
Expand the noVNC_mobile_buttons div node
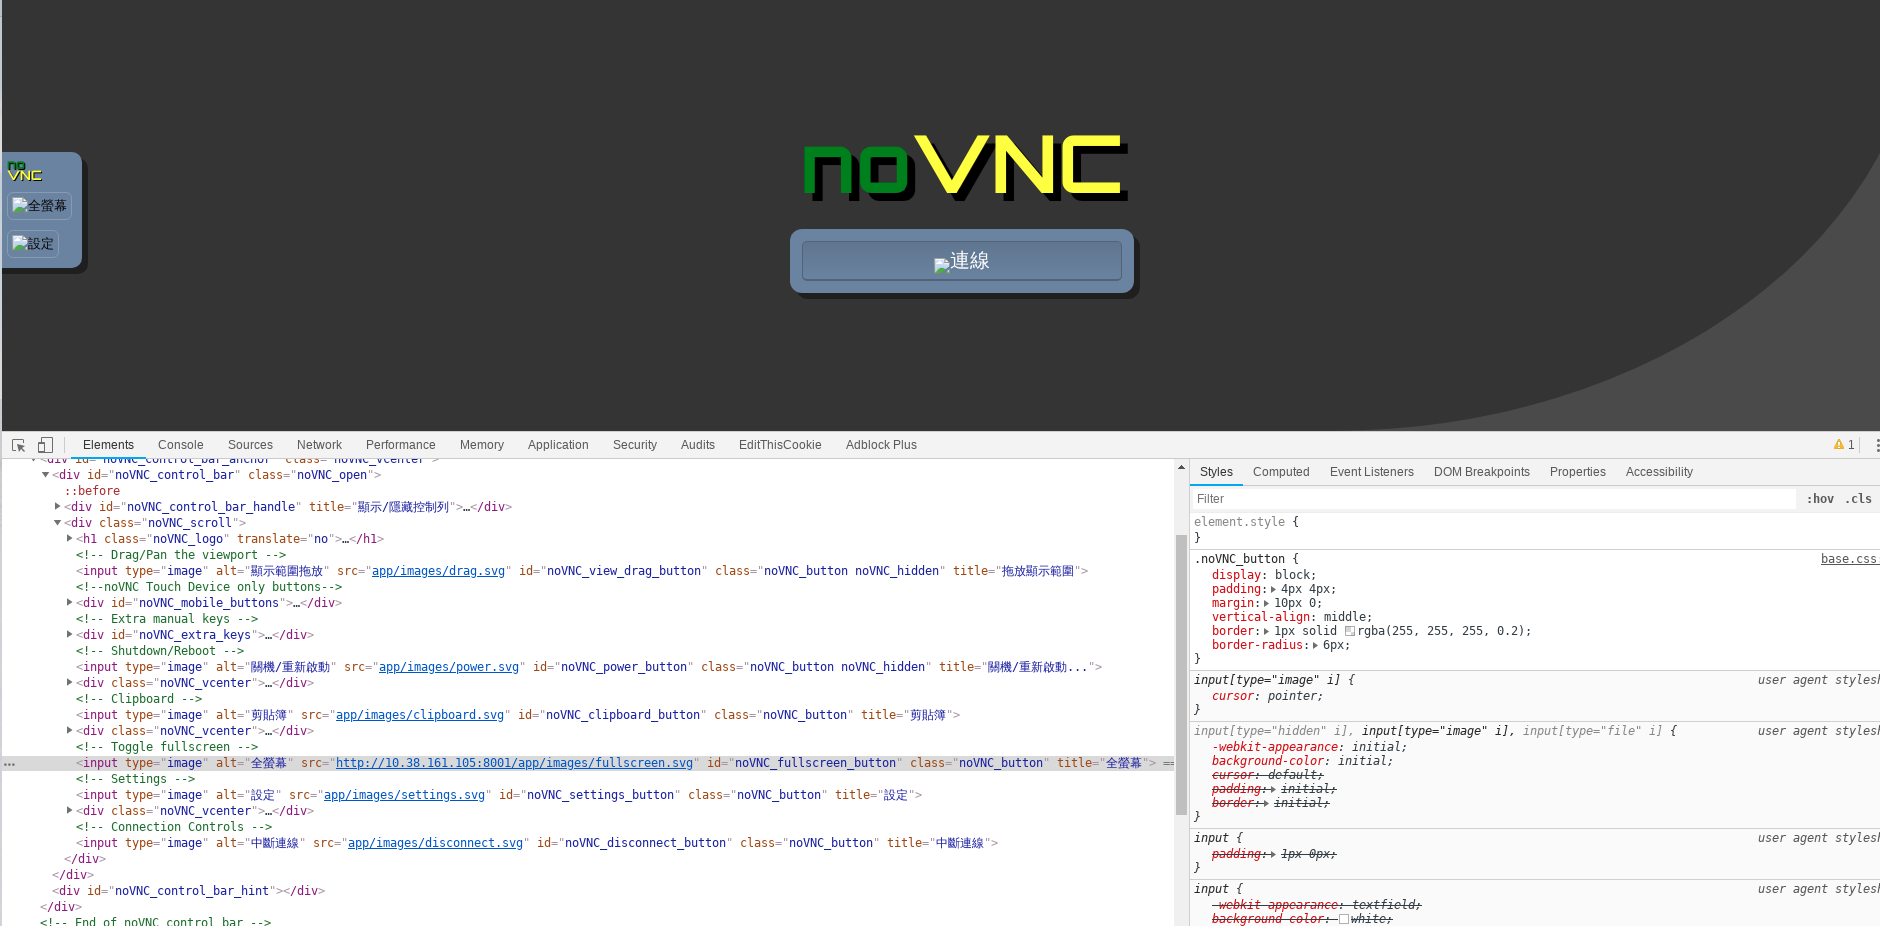(x=69, y=602)
